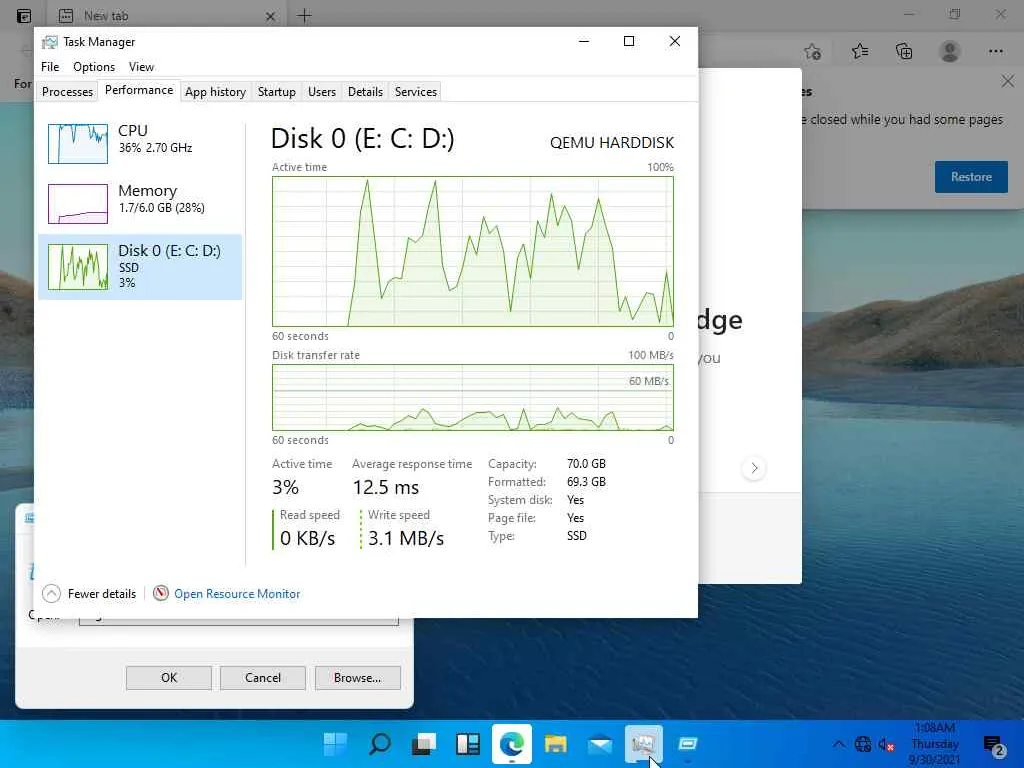1024x768 pixels.
Task: Click the QEMU HARDDISK label
Action: (x=611, y=142)
